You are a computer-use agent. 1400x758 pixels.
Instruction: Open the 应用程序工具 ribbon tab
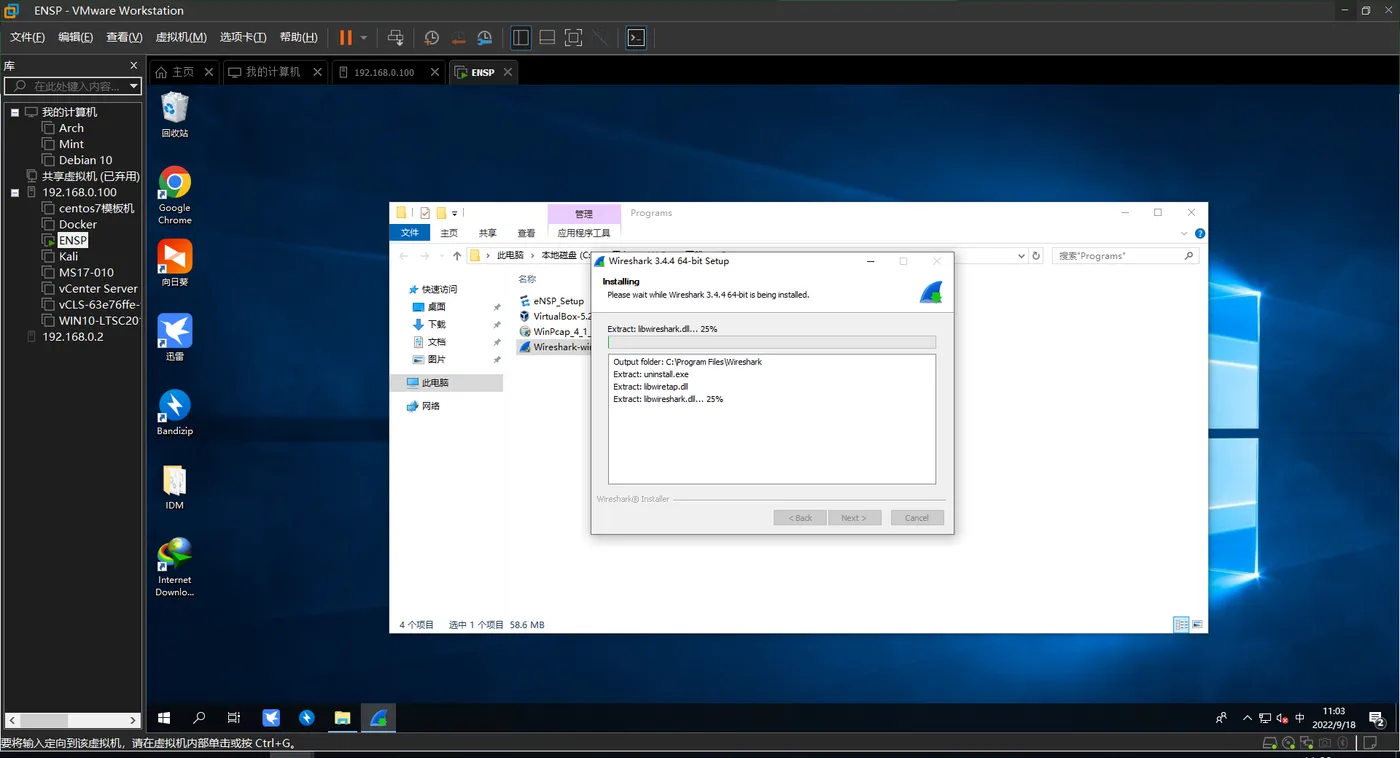click(584, 233)
